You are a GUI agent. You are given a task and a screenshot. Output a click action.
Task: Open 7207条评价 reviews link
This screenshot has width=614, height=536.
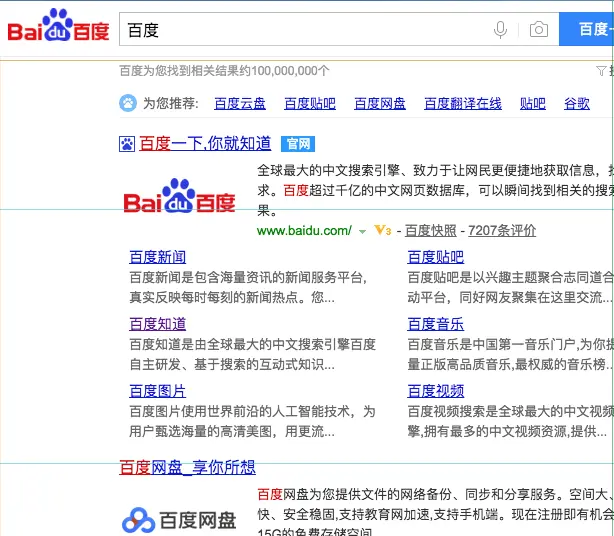[502, 230]
